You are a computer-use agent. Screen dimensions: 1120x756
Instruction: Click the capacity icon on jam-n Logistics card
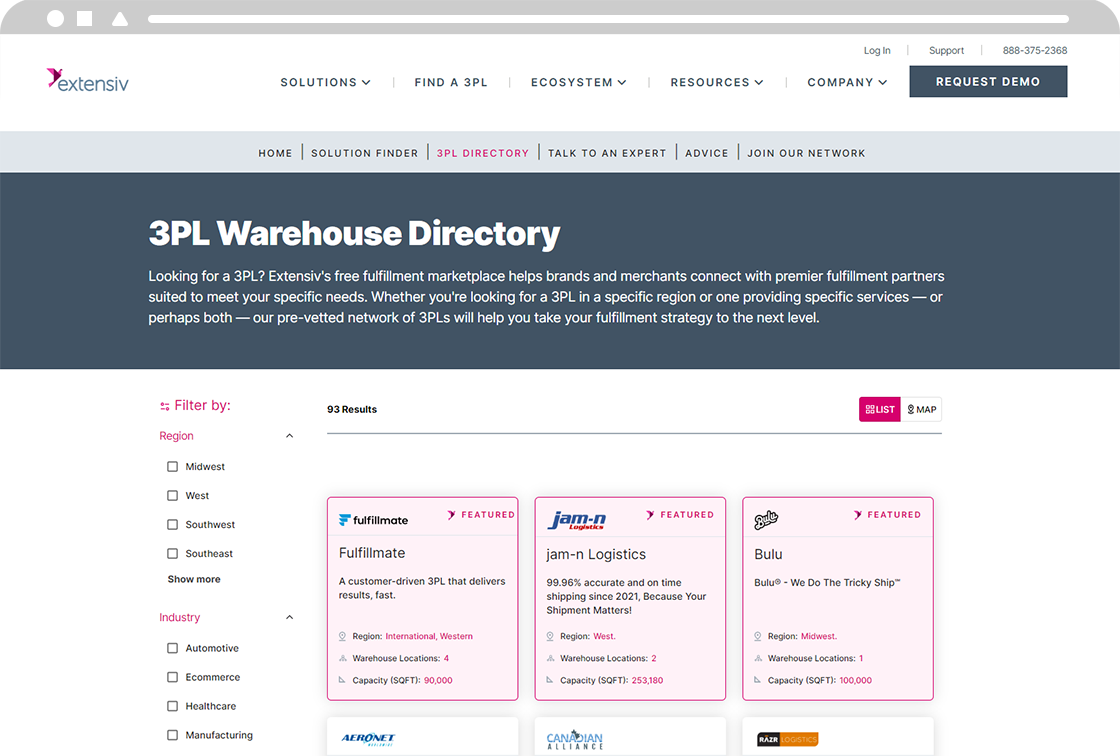click(x=550, y=680)
